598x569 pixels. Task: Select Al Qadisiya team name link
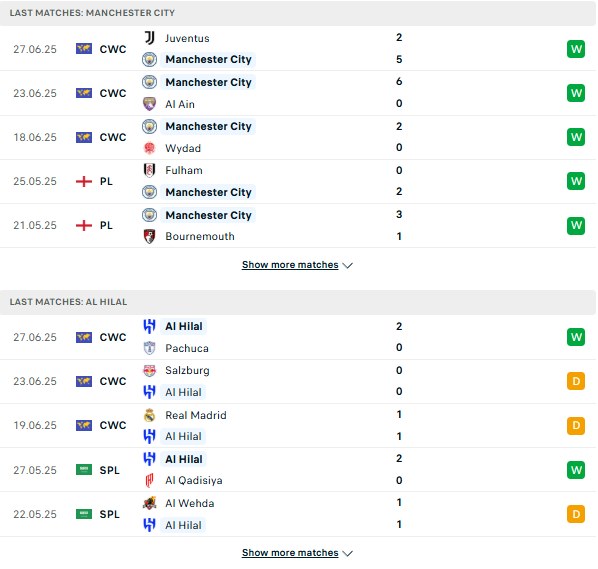(x=194, y=481)
